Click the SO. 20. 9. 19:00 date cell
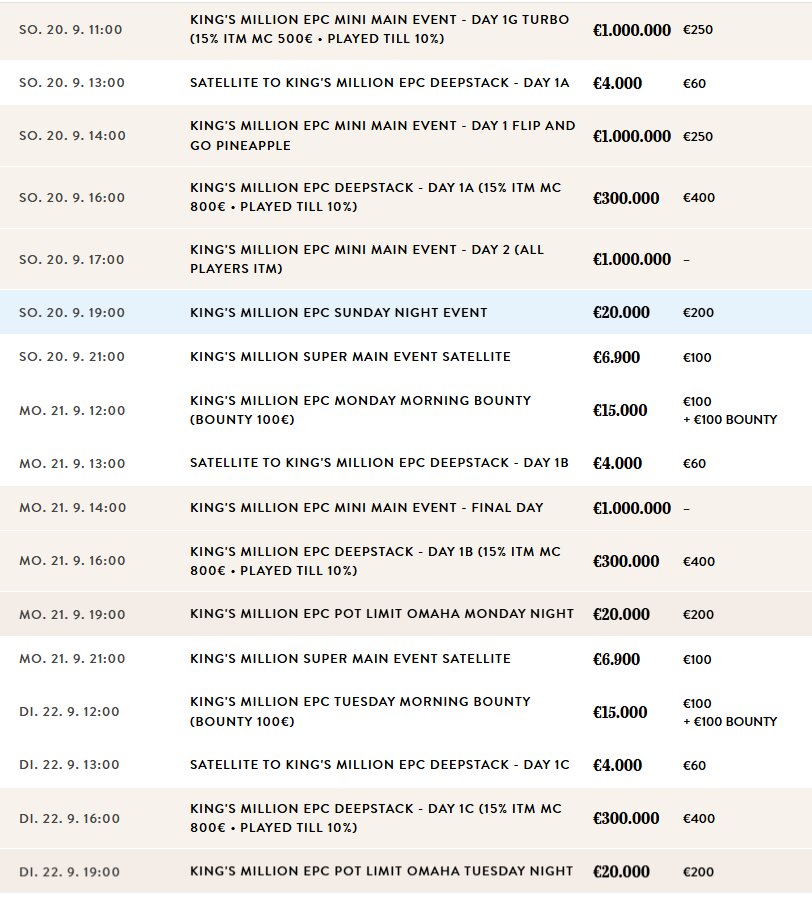This screenshot has height=897, width=812. click(72, 312)
